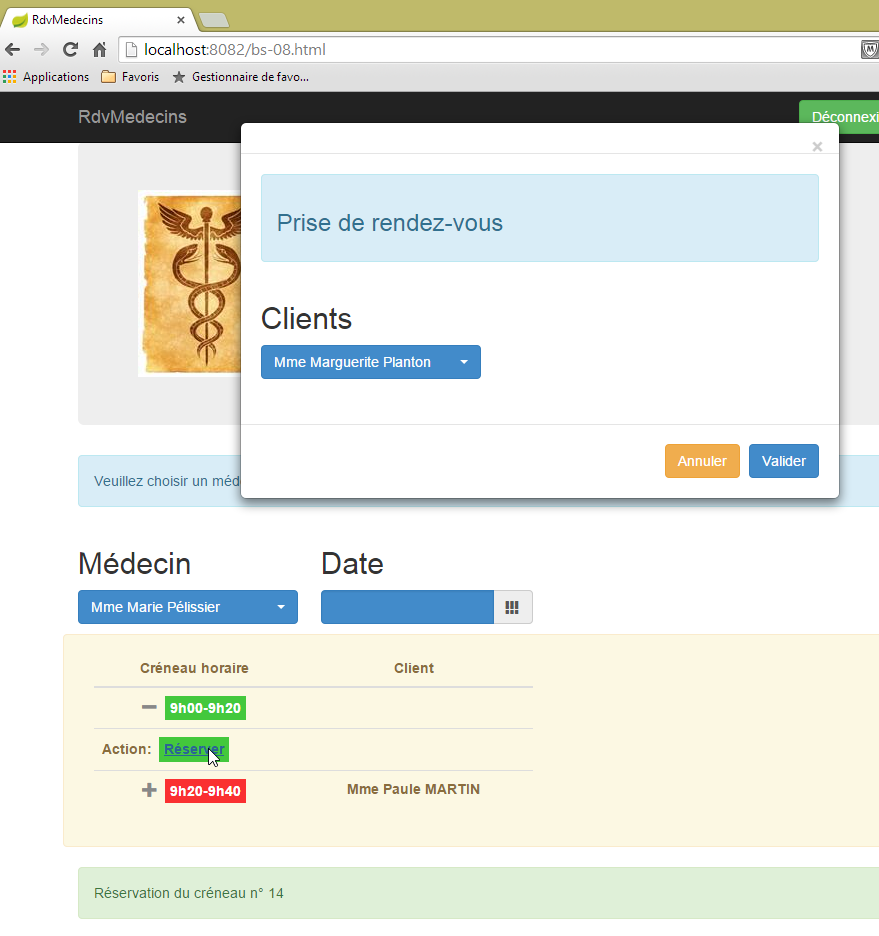Image resolution: width=879 pixels, height=936 pixels.
Task: Collapse the 9h00-9h20 slot row
Action: click(x=149, y=708)
